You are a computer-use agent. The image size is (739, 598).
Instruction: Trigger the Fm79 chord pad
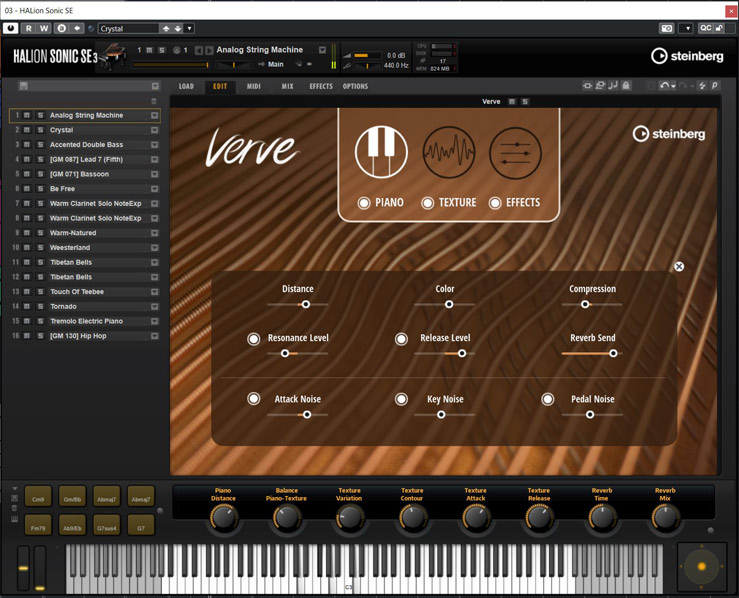[38, 525]
